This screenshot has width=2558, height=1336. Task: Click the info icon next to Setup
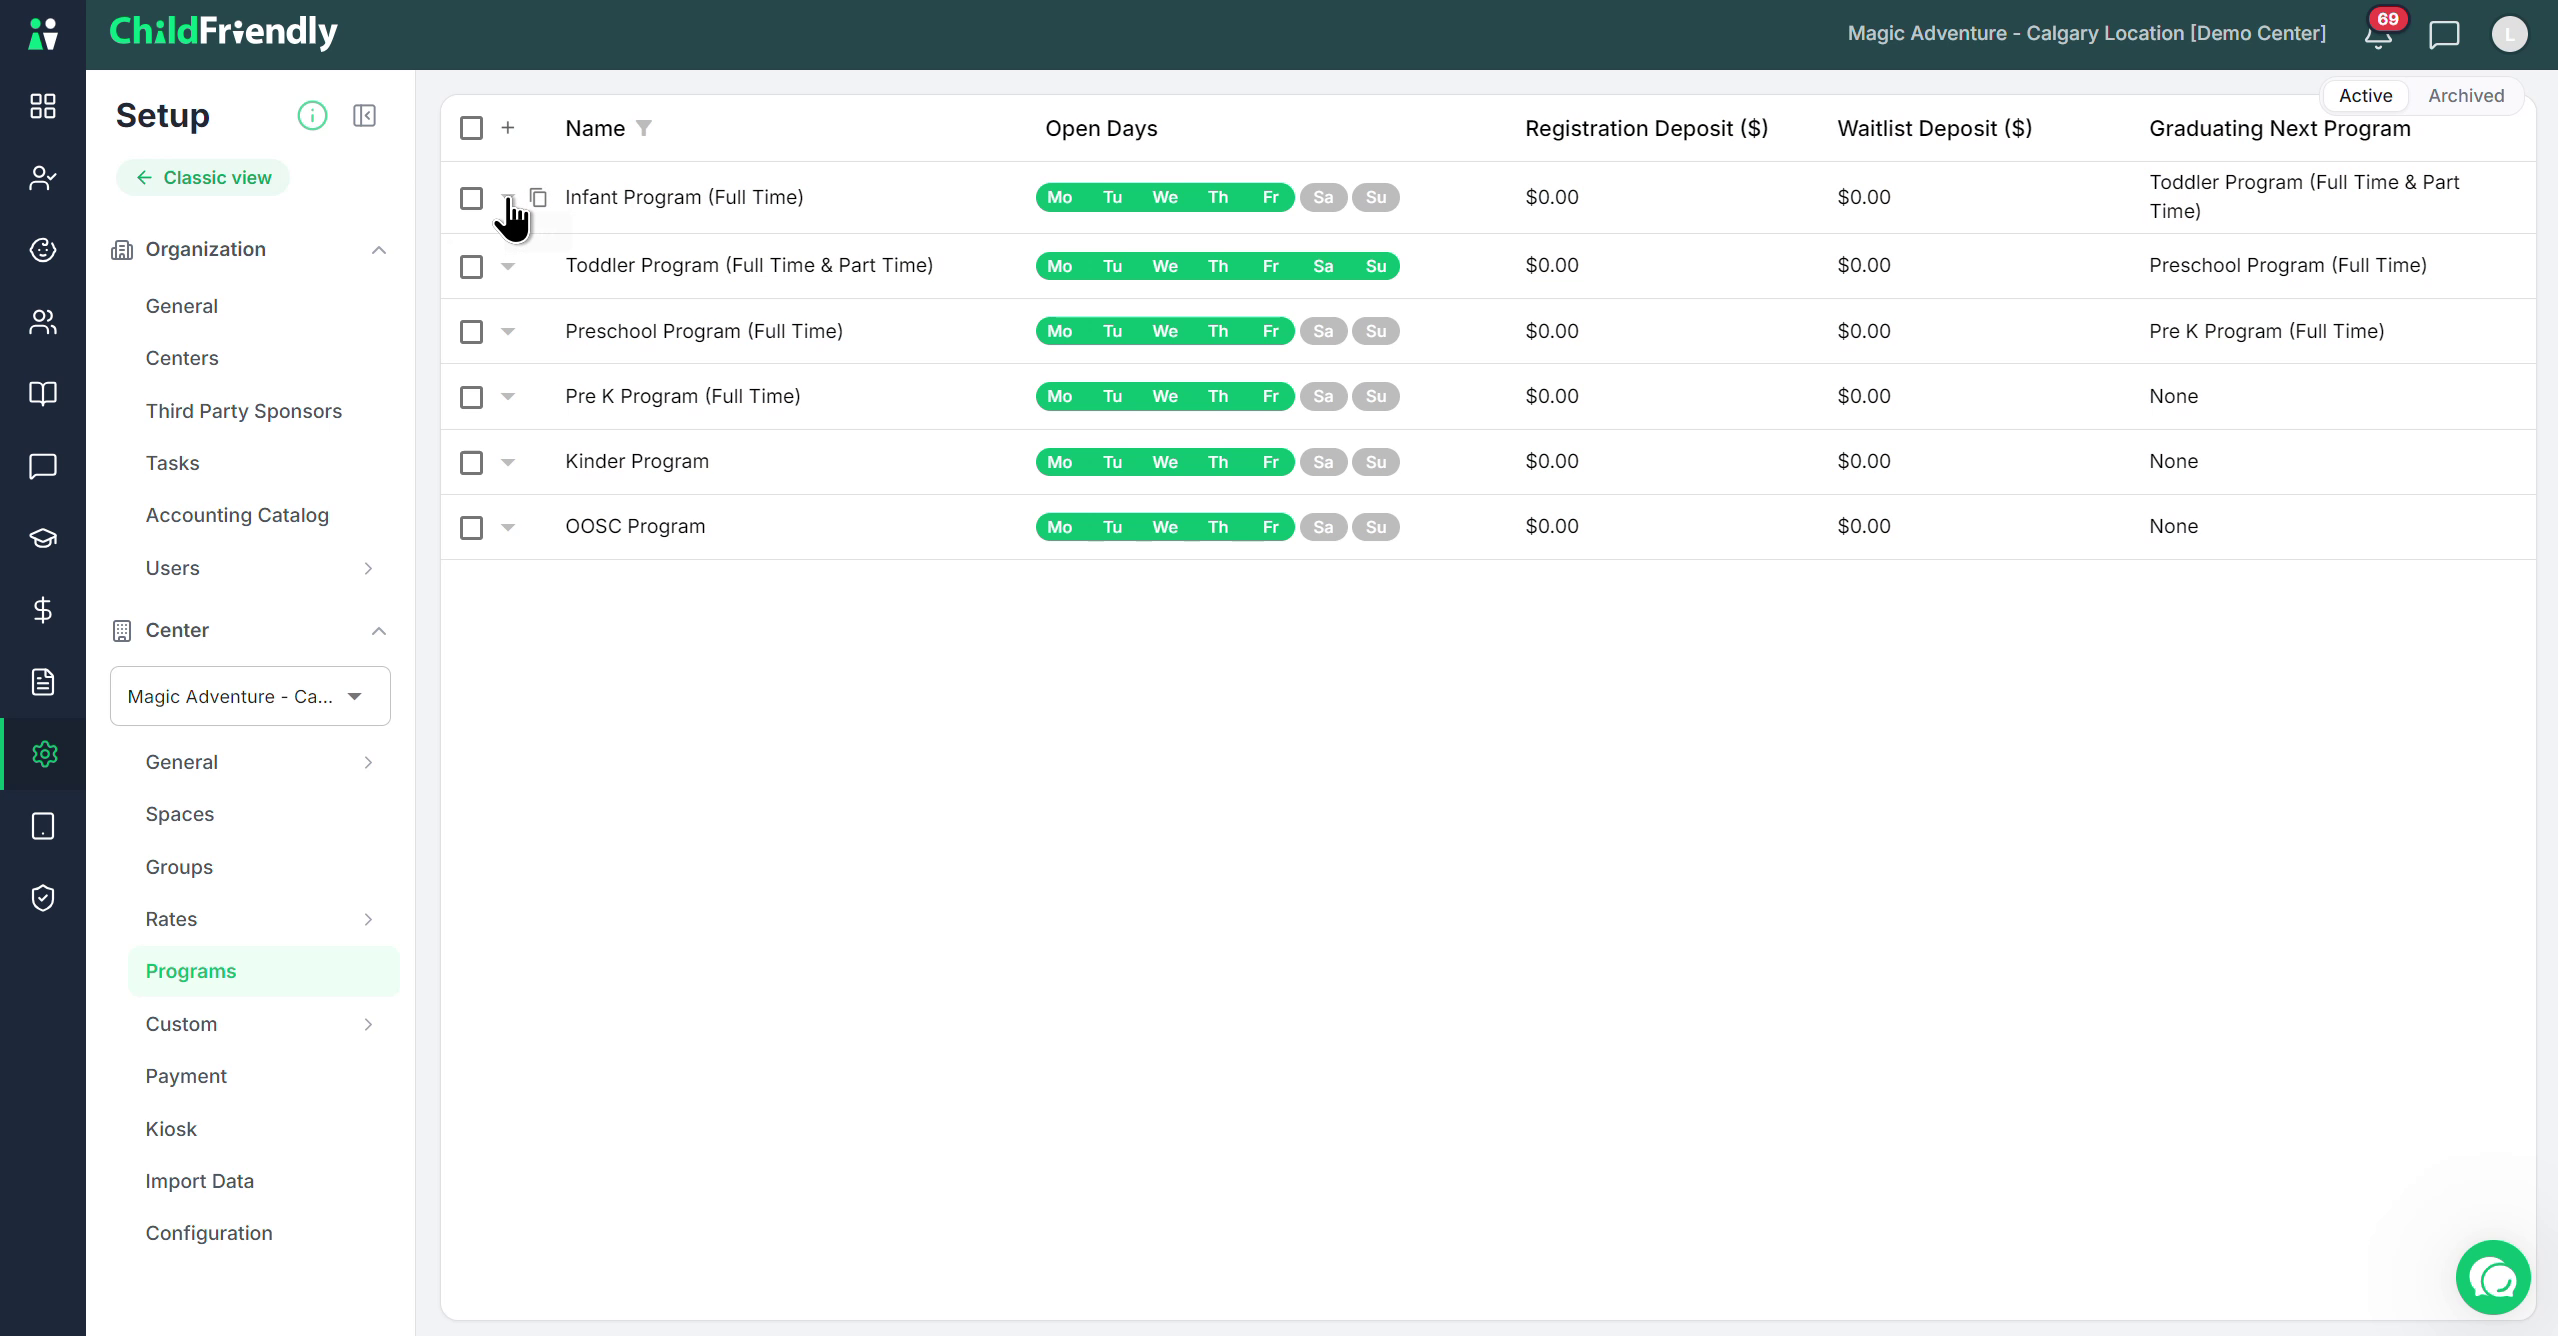click(x=312, y=116)
